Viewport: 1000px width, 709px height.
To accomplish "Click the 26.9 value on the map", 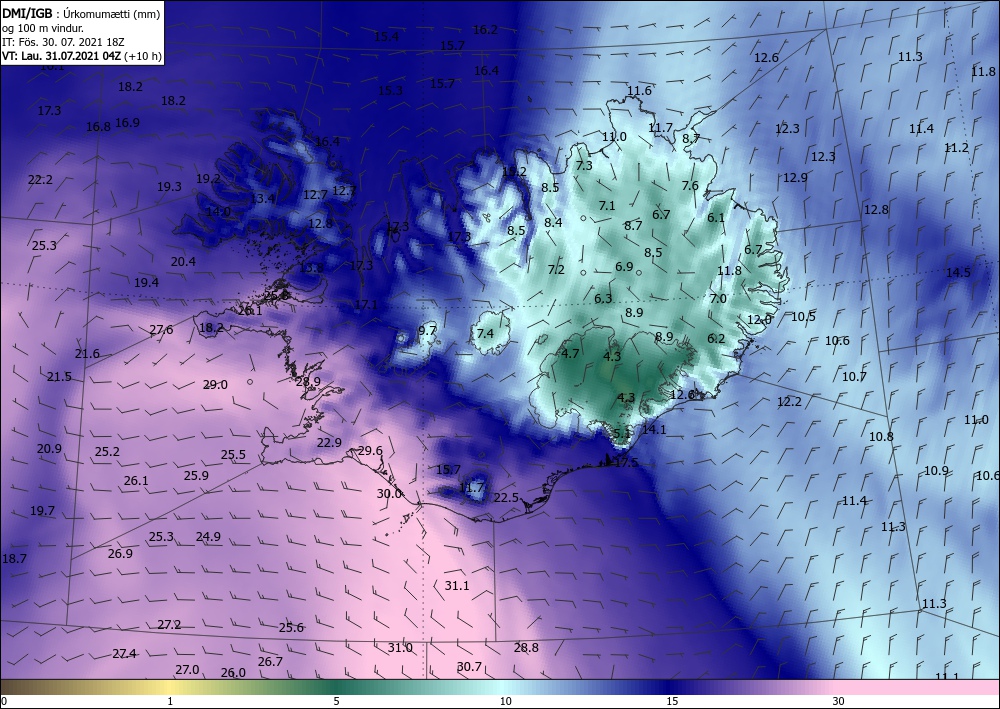I will [120, 553].
